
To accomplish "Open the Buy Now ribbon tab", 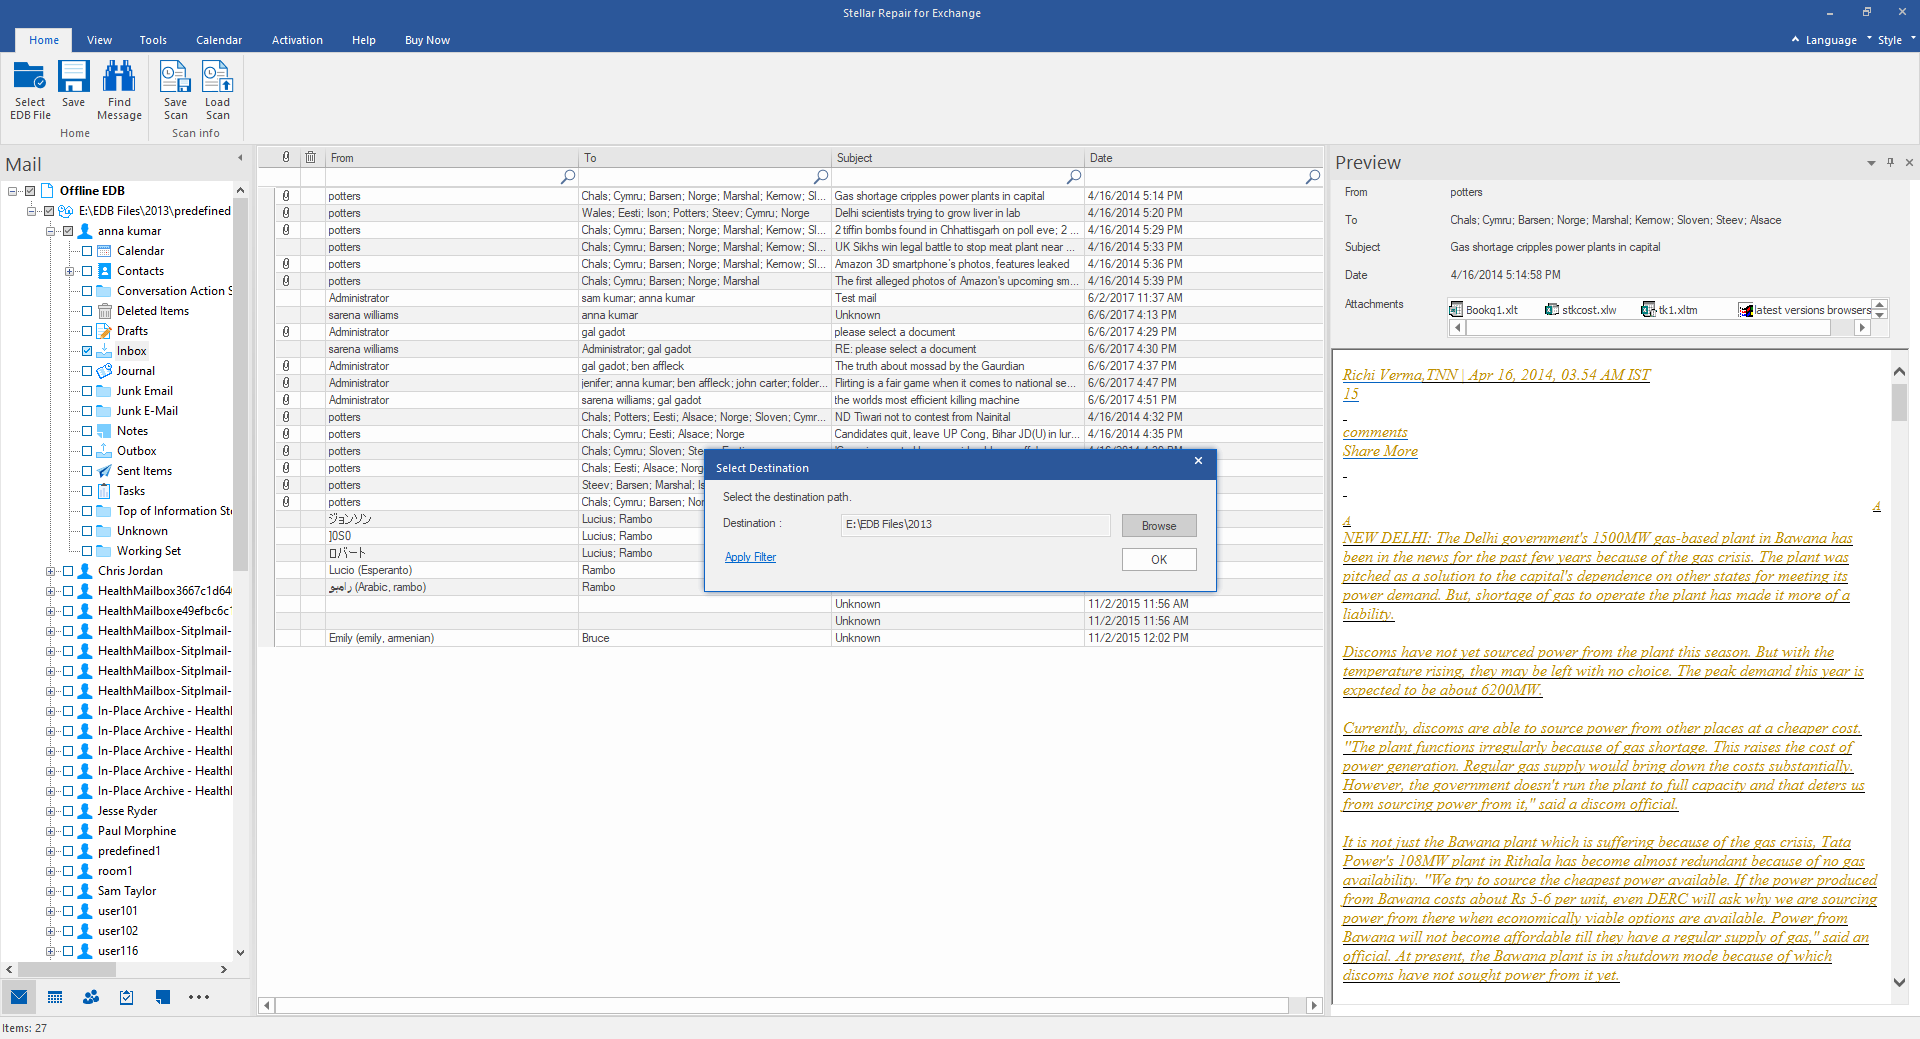I will click(427, 40).
